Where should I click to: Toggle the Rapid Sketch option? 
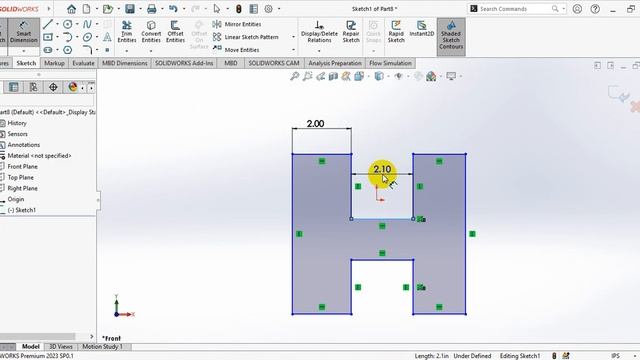coord(396,32)
